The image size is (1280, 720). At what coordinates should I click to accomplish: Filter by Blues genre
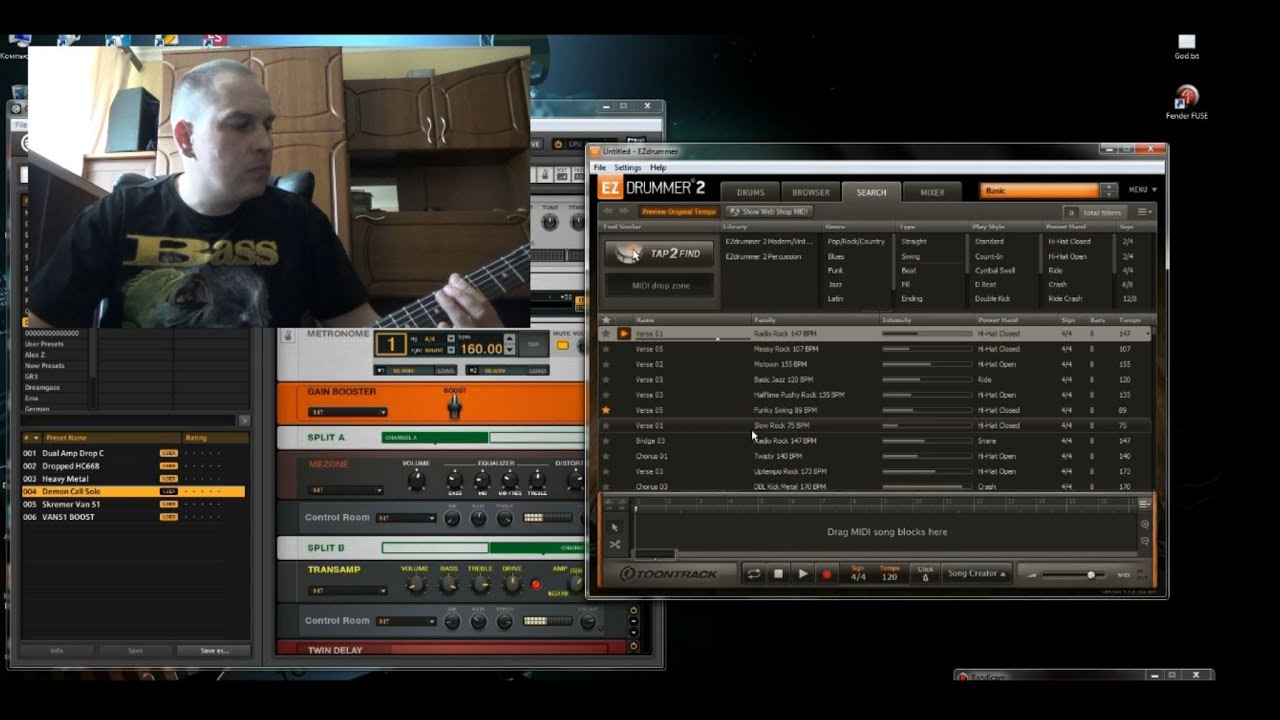836,256
